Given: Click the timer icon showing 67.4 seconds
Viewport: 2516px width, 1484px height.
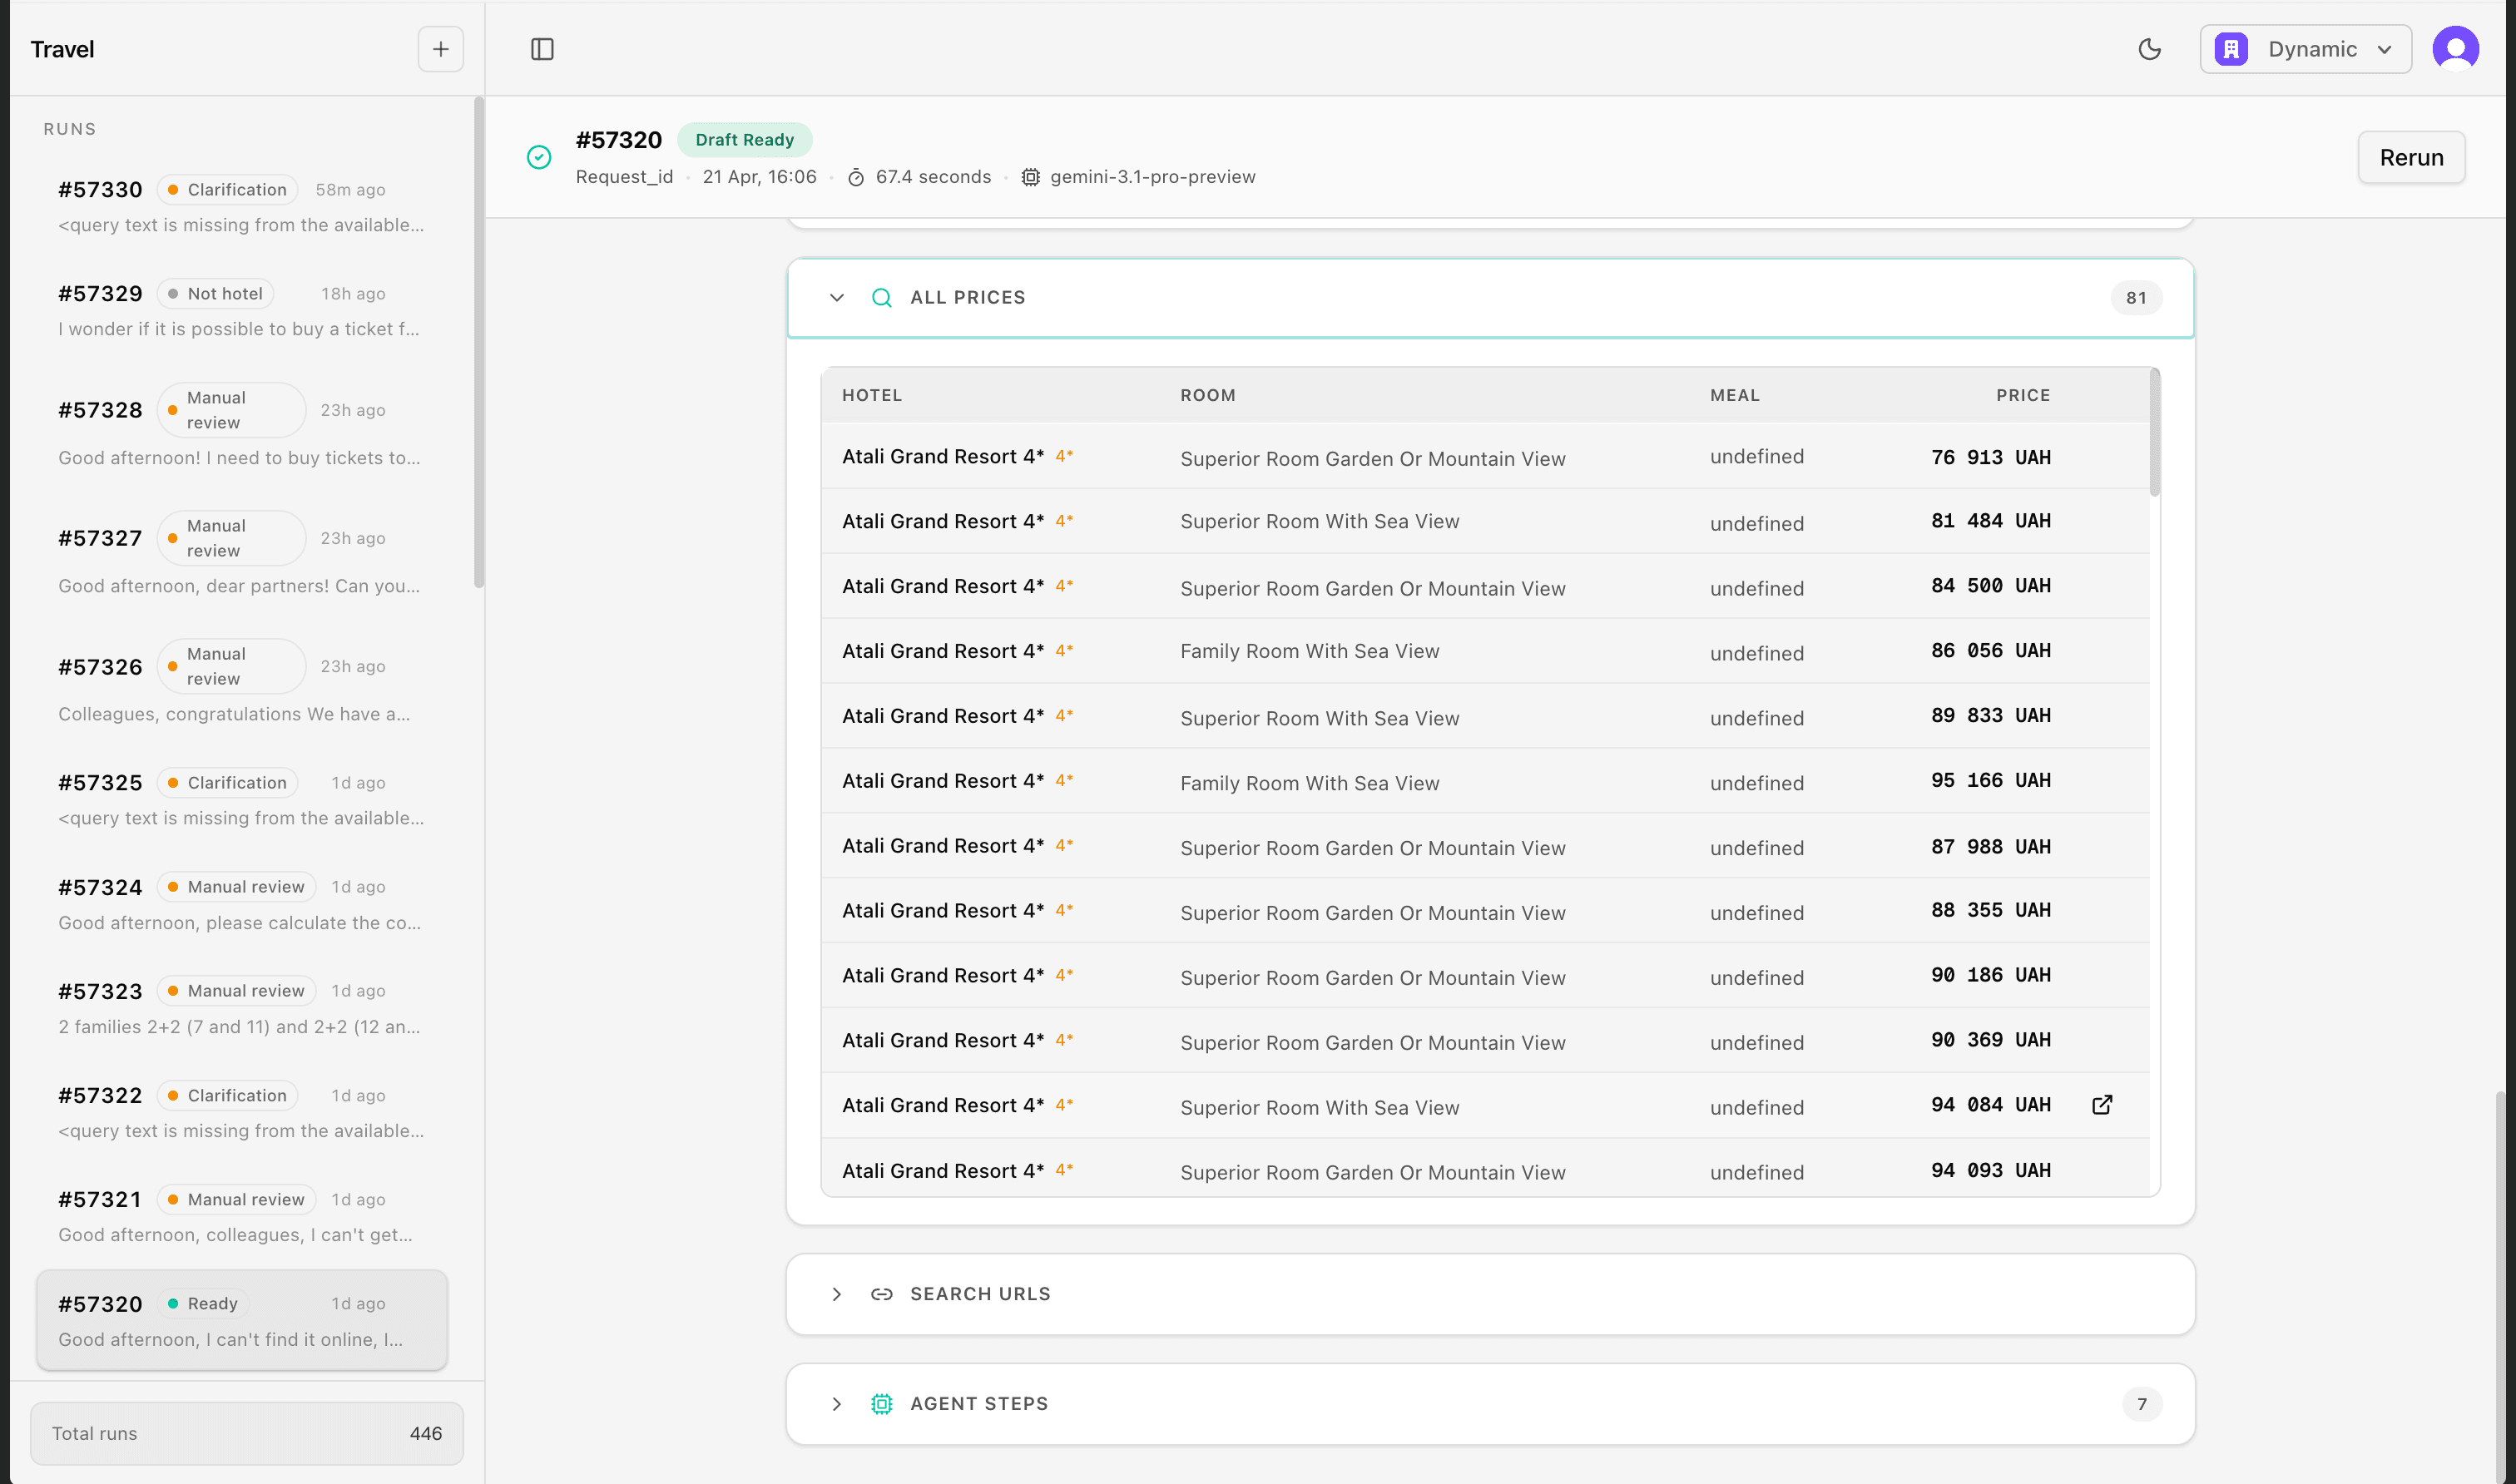Looking at the screenshot, I should coord(857,176).
